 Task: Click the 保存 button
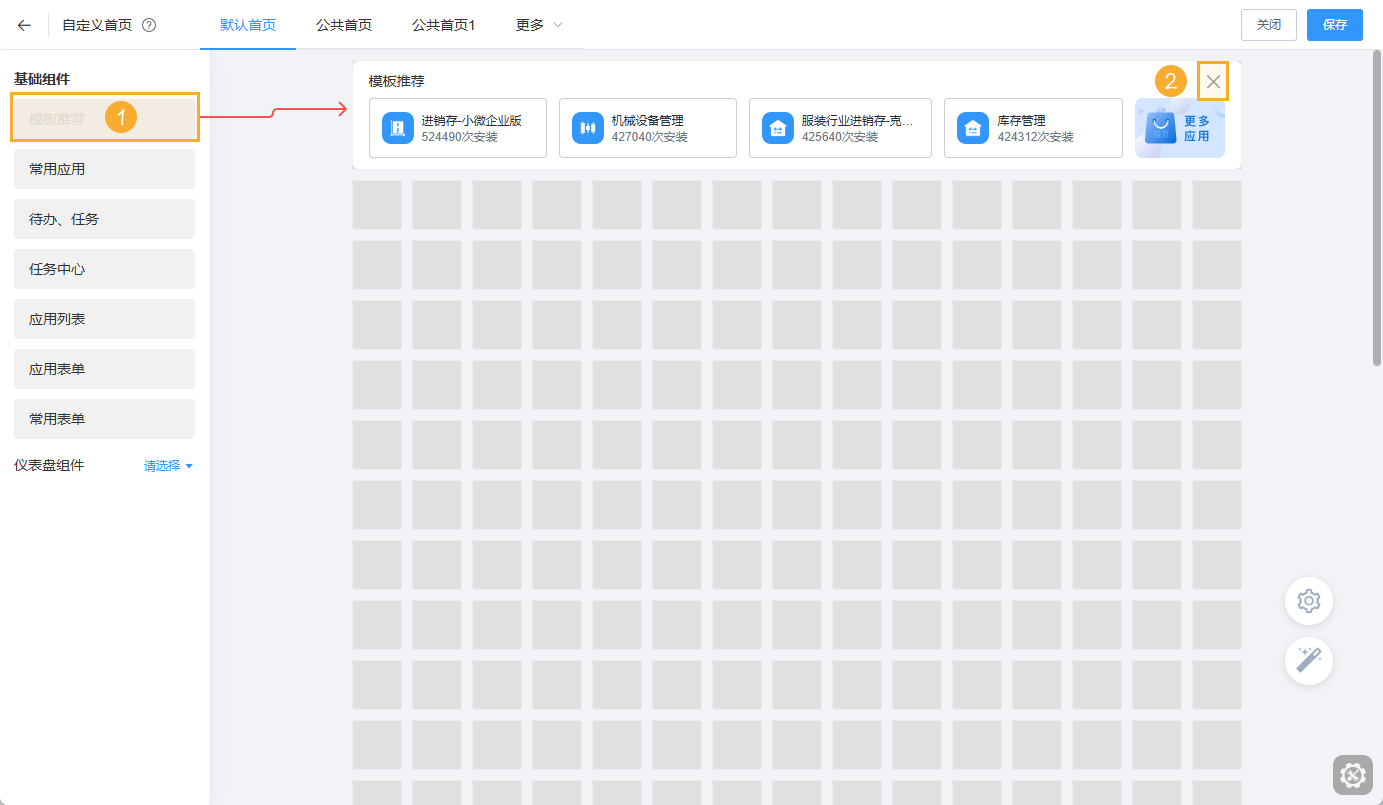[x=1334, y=25]
